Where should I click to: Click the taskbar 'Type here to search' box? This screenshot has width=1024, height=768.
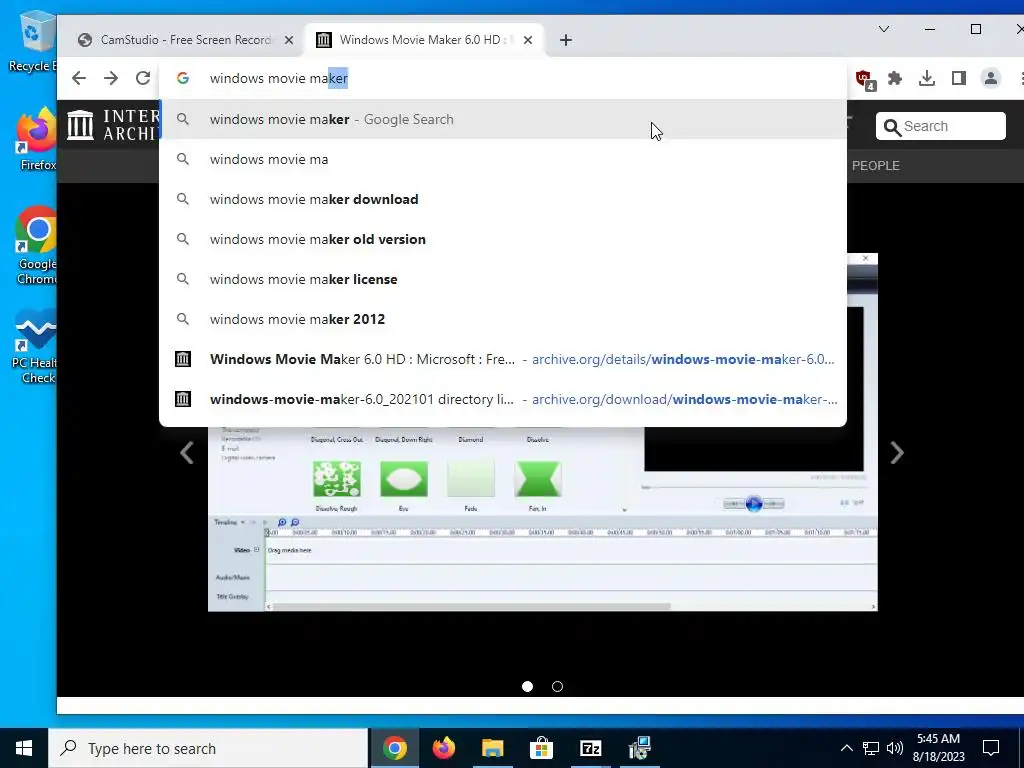[x=208, y=748]
